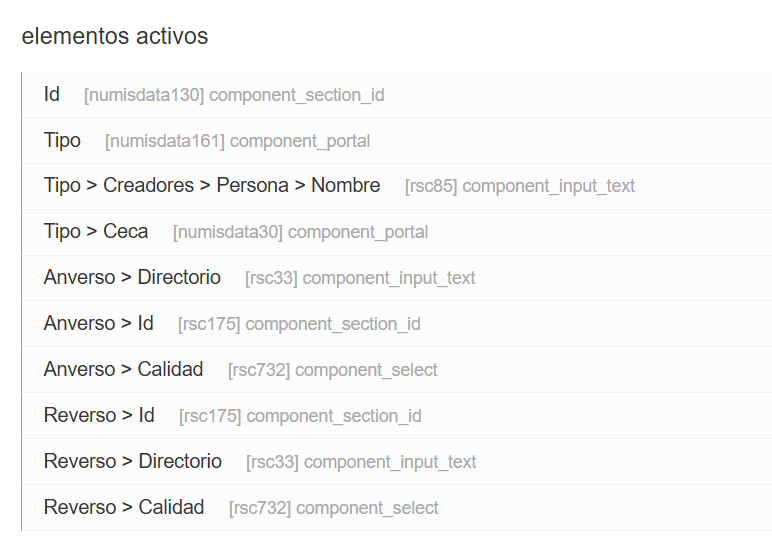
Task: Click the [rsc175] tag beside Anverso > Id
Action: point(209,325)
